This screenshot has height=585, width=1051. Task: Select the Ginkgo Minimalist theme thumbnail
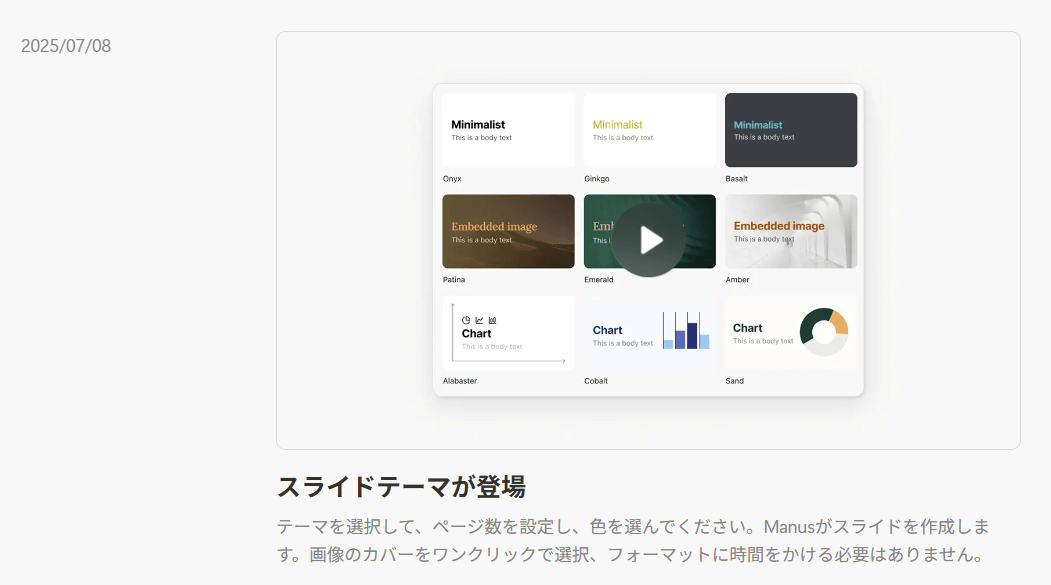coord(650,130)
